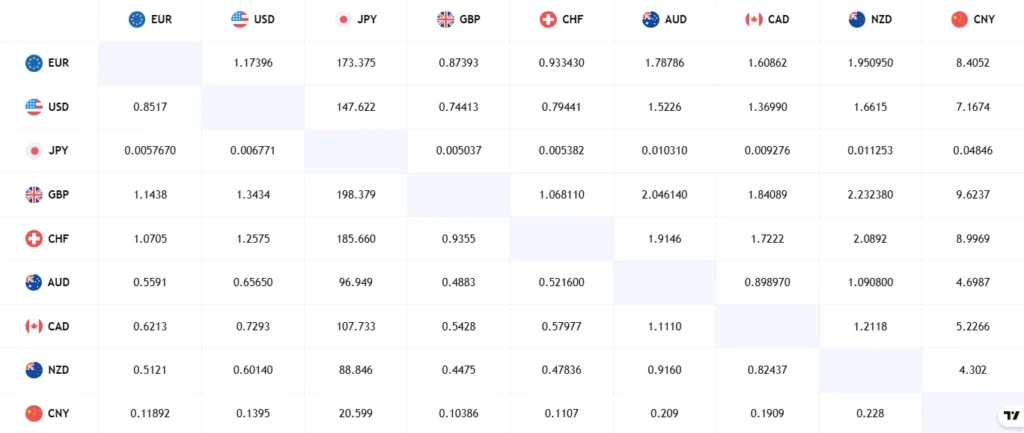This screenshot has width=1024, height=433.
Task: Click the Australia flag icon in column header
Action: tap(651, 19)
